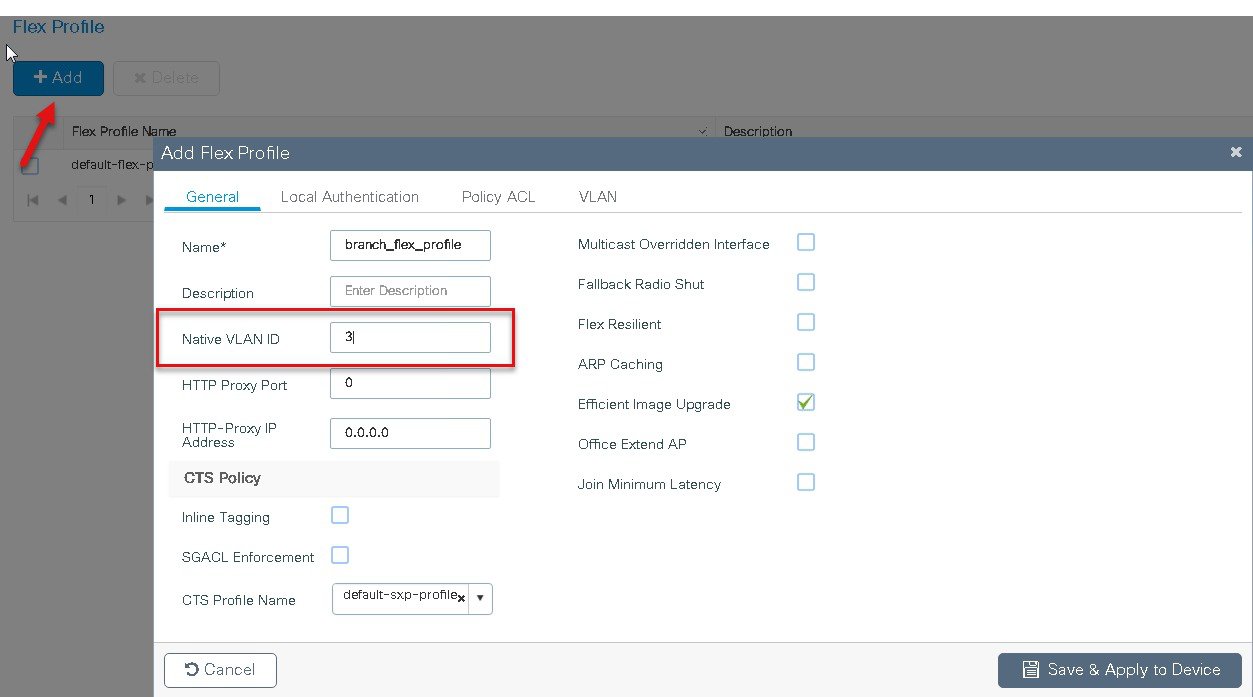The image size is (1253, 697).
Task: Uncheck Efficient Image Upgrade
Action: [x=806, y=402]
